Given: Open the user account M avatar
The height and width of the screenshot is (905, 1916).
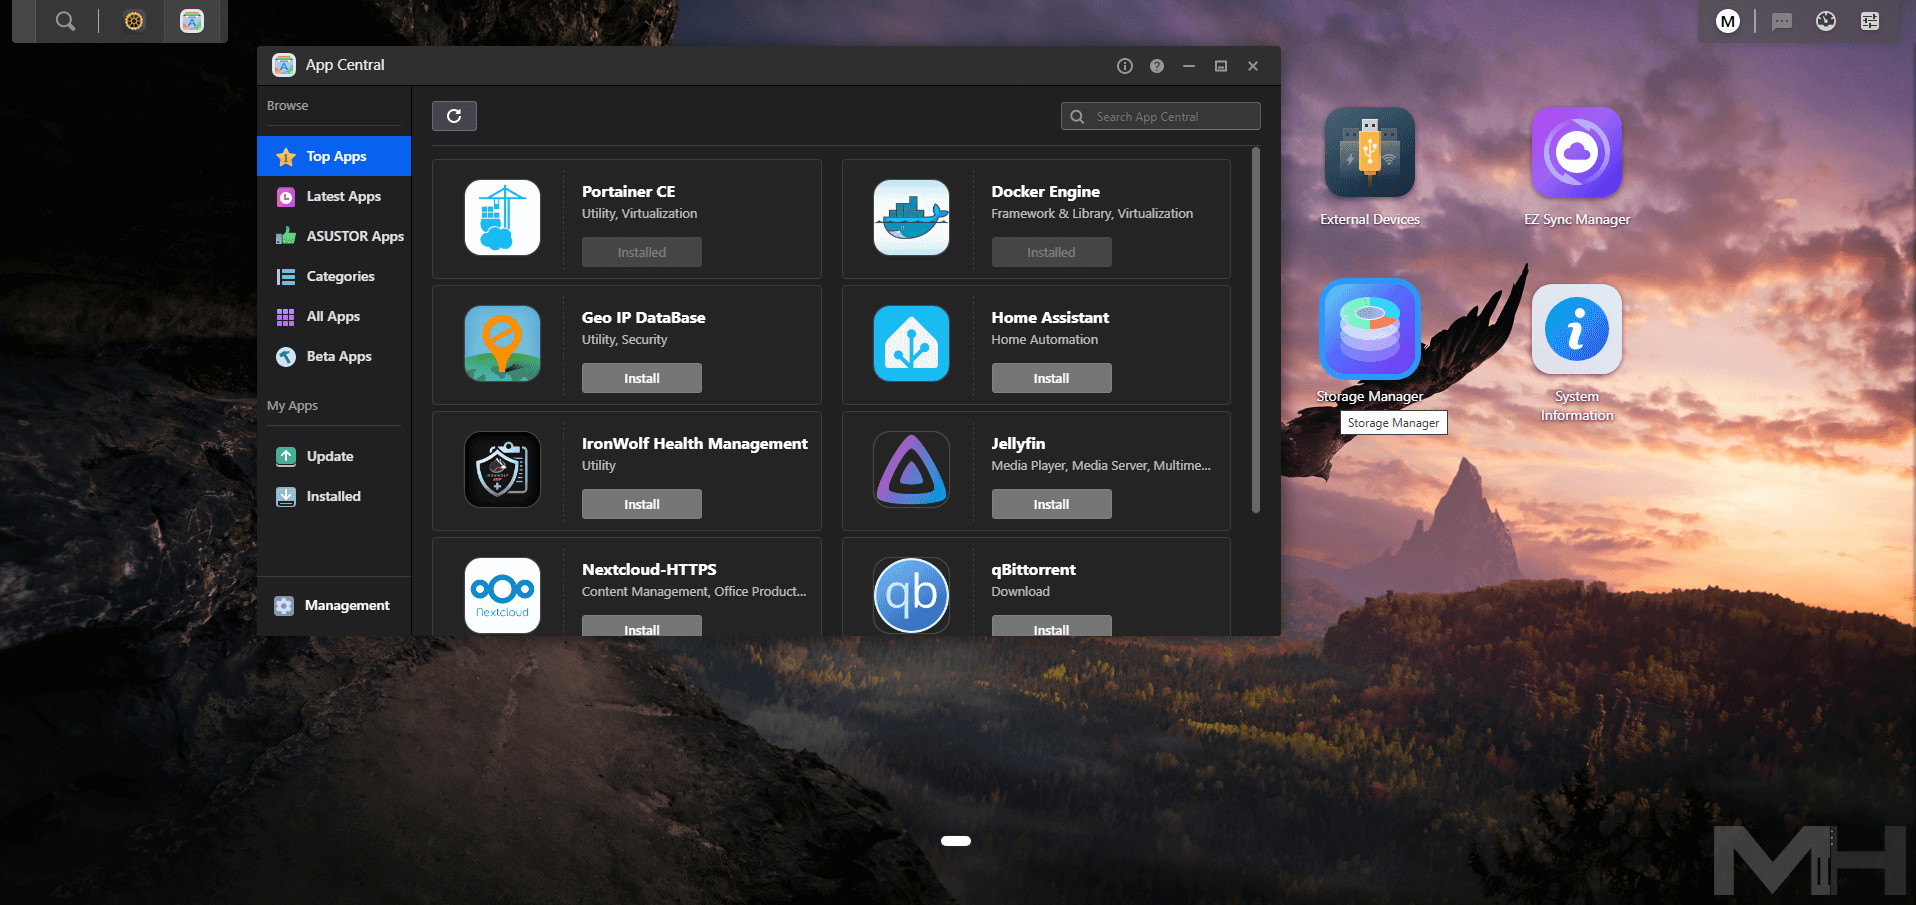Looking at the screenshot, I should pyautogui.click(x=1728, y=21).
